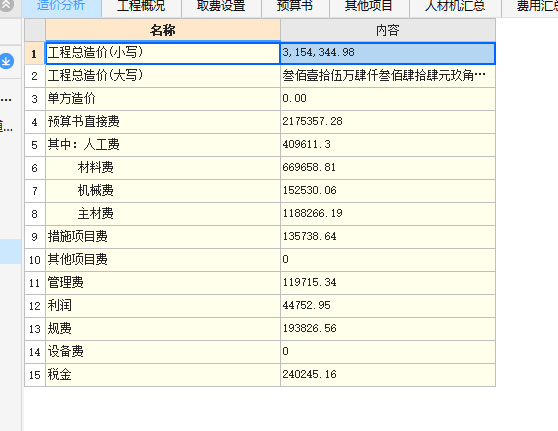Click row header number 15

(35, 375)
